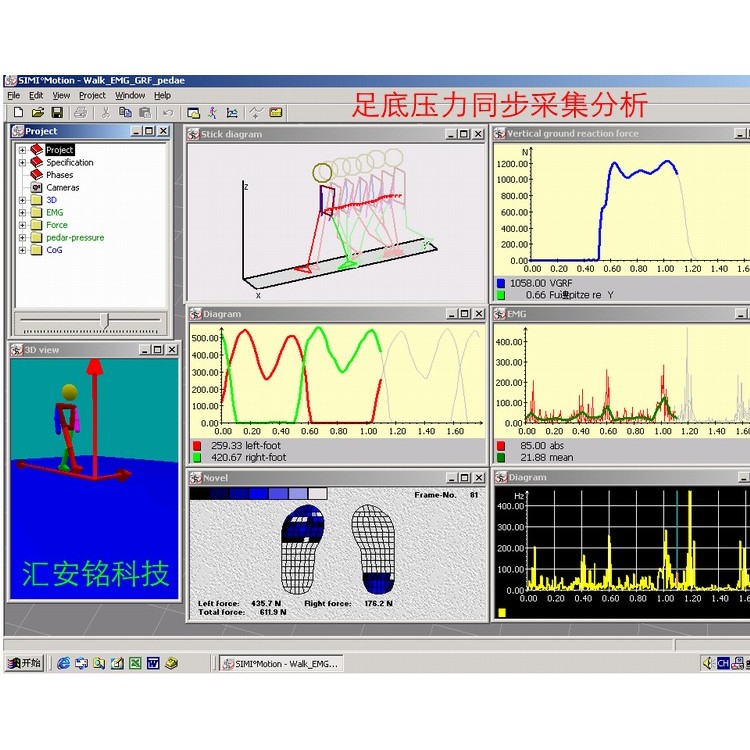Screen dimensions: 750x750
Task: Open the project window toolbar icon
Action: click(x=193, y=113)
